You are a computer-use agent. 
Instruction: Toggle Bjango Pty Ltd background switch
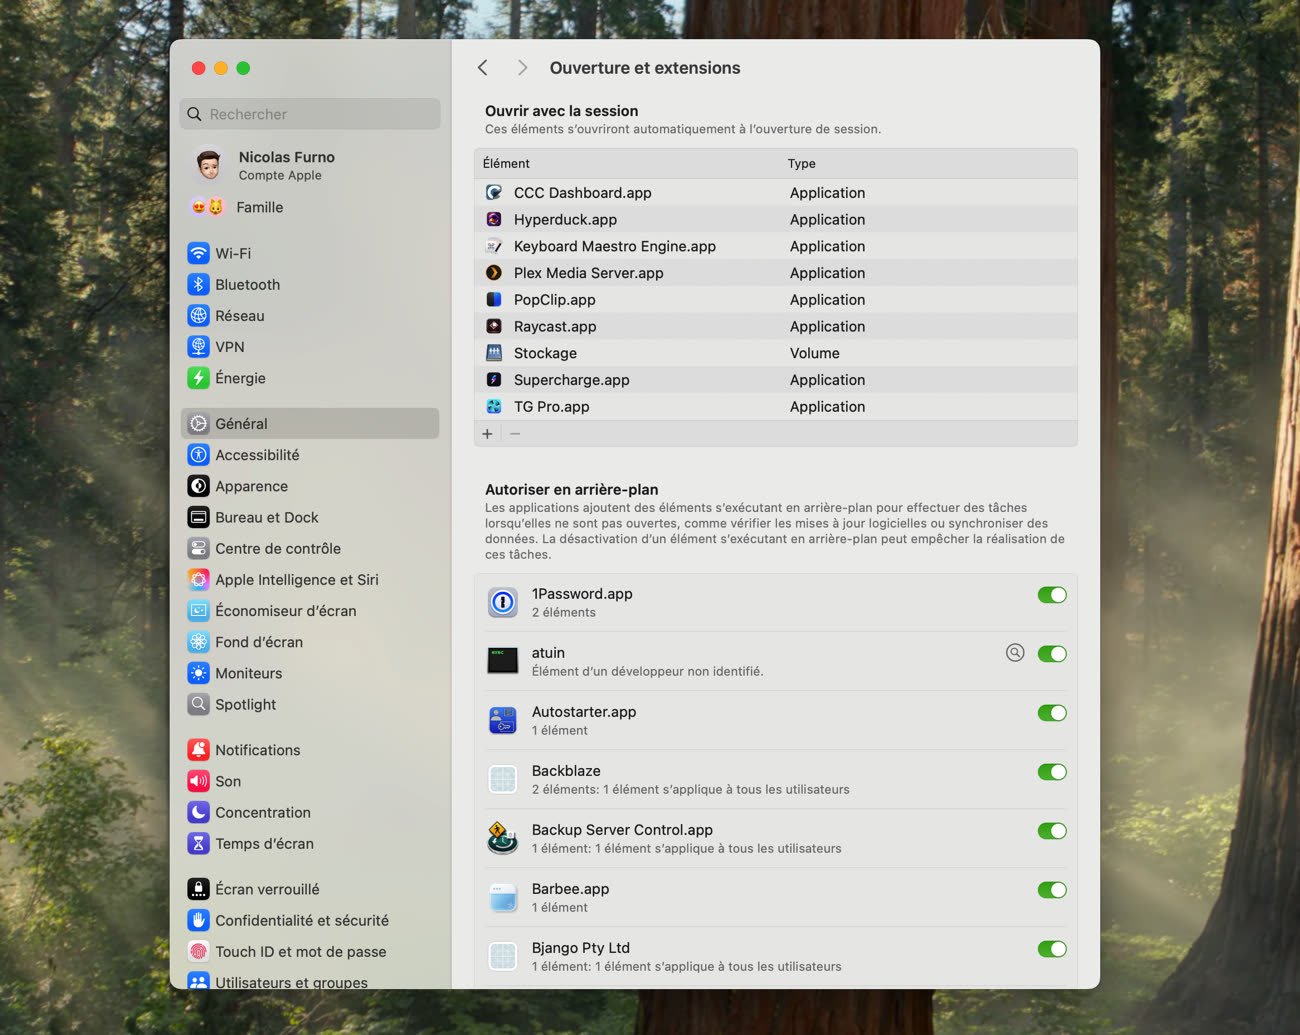tap(1052, 949)
